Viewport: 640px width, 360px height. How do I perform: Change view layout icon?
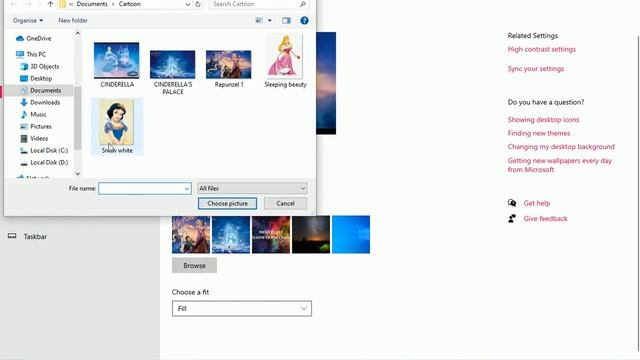259,20
